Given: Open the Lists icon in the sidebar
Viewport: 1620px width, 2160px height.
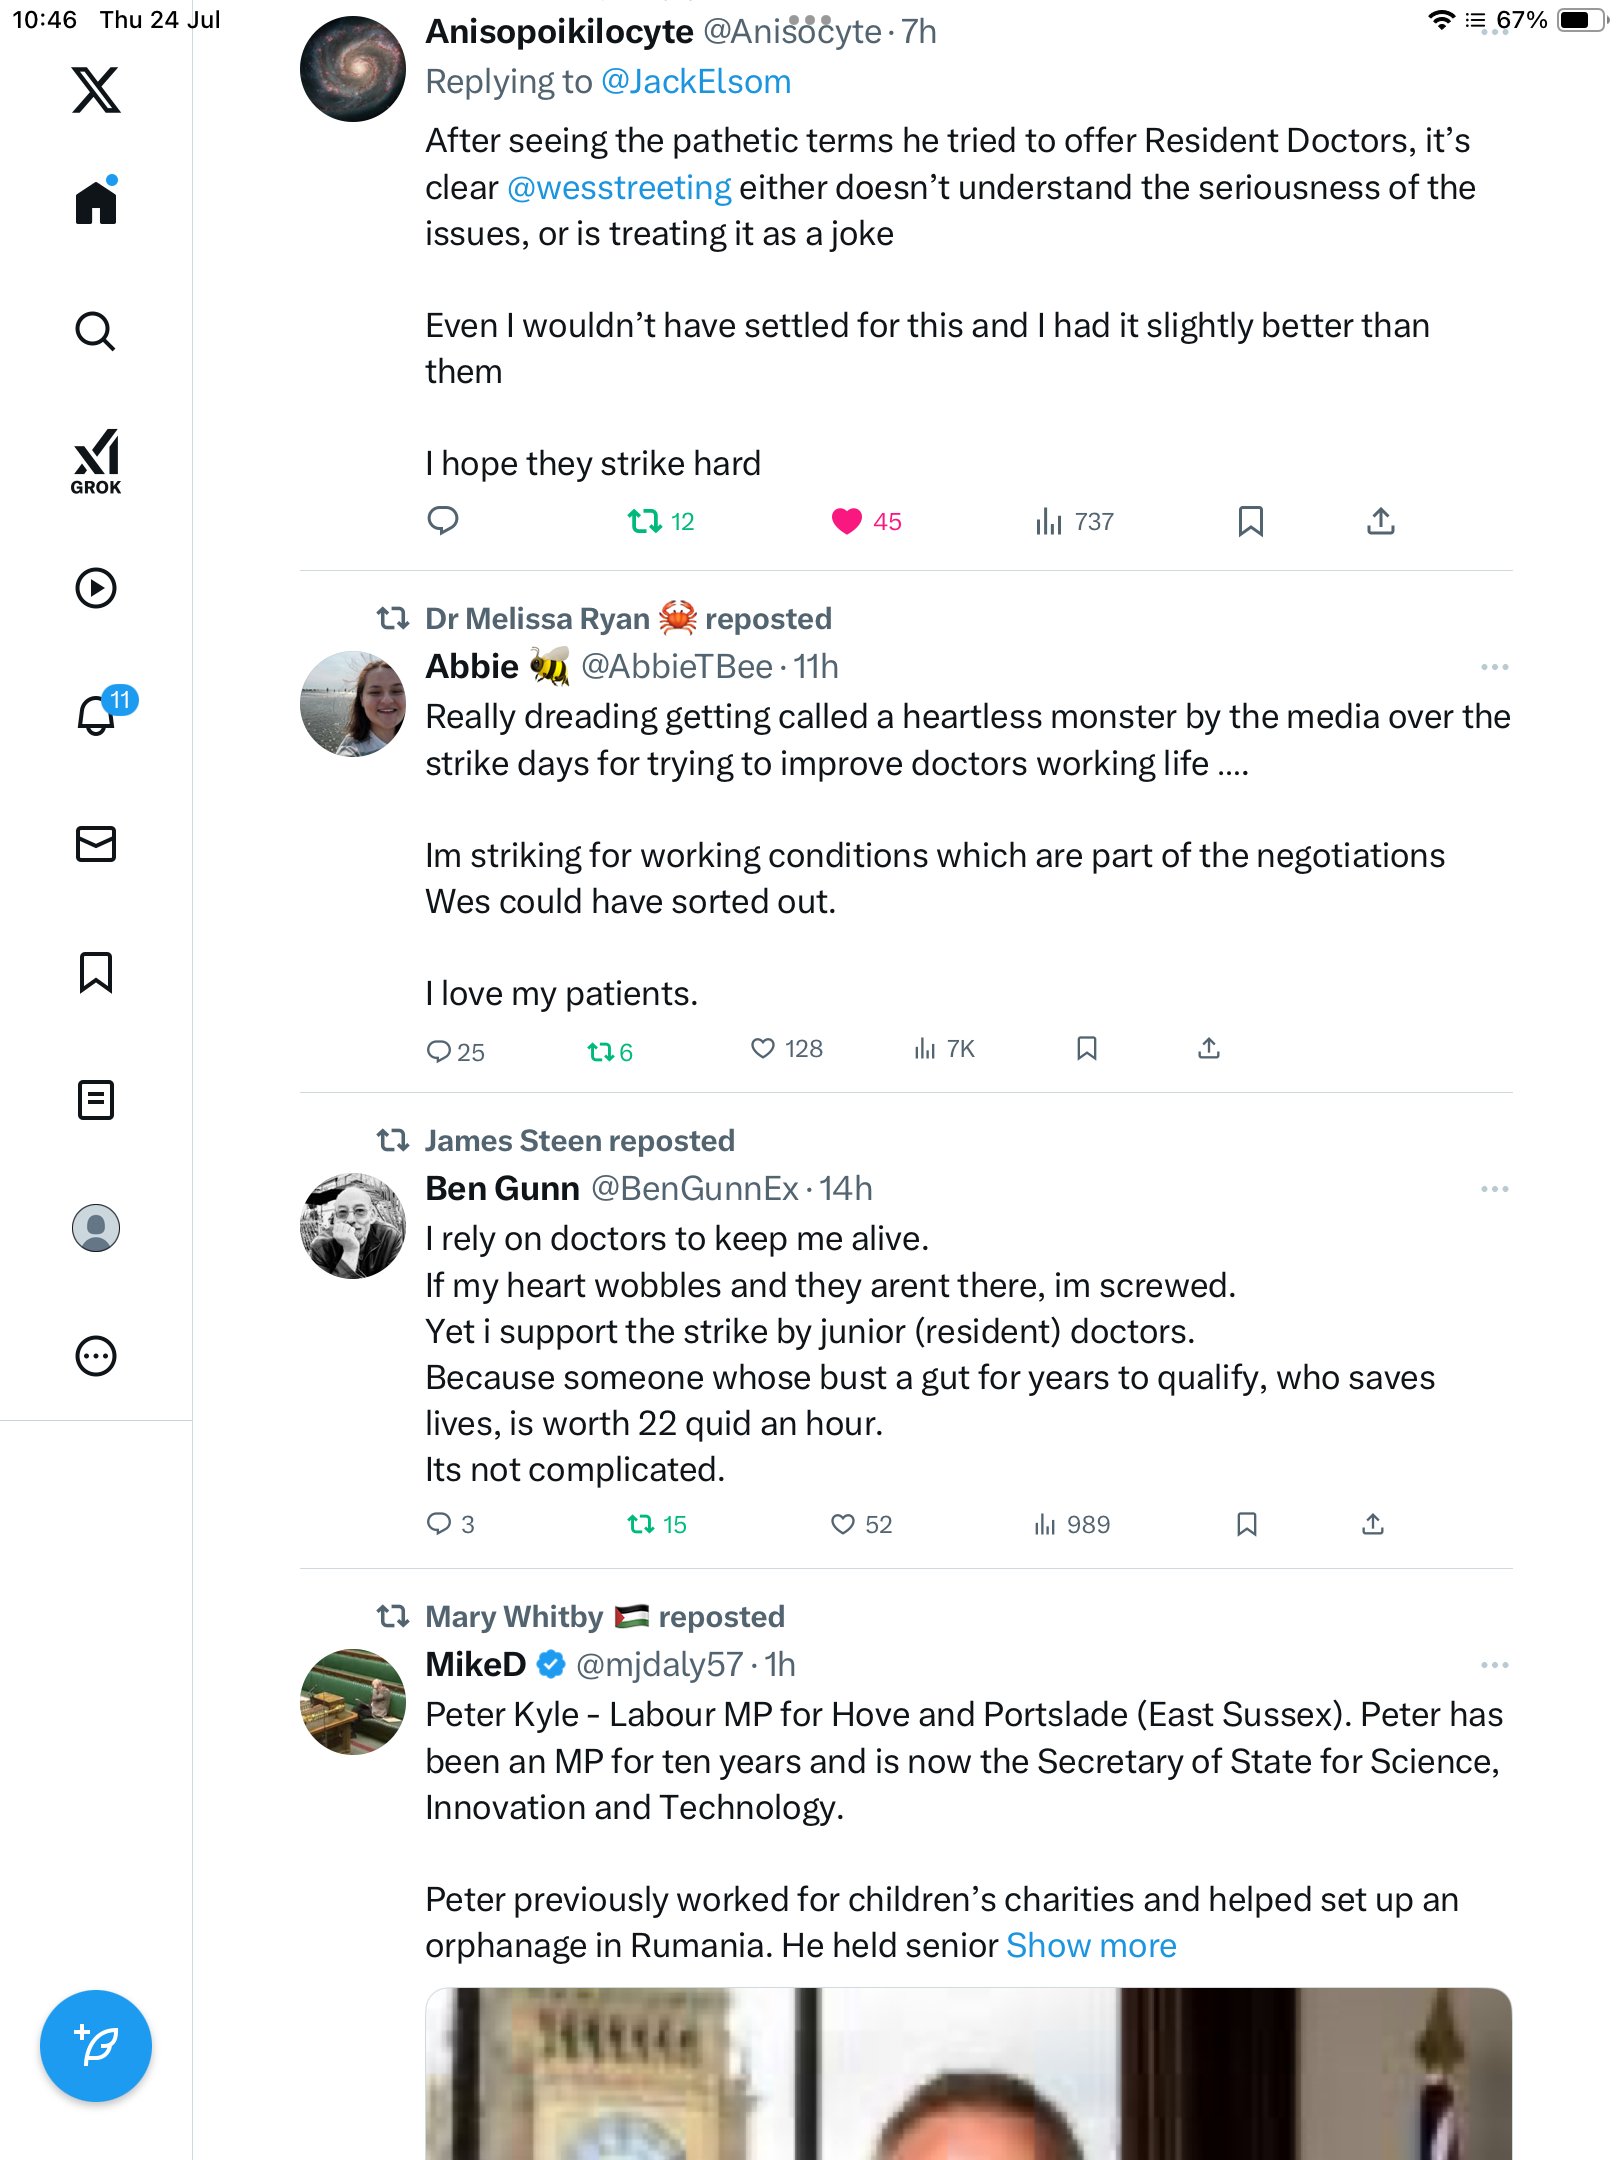Looking at the screenshot, I should pos(96,1100).
